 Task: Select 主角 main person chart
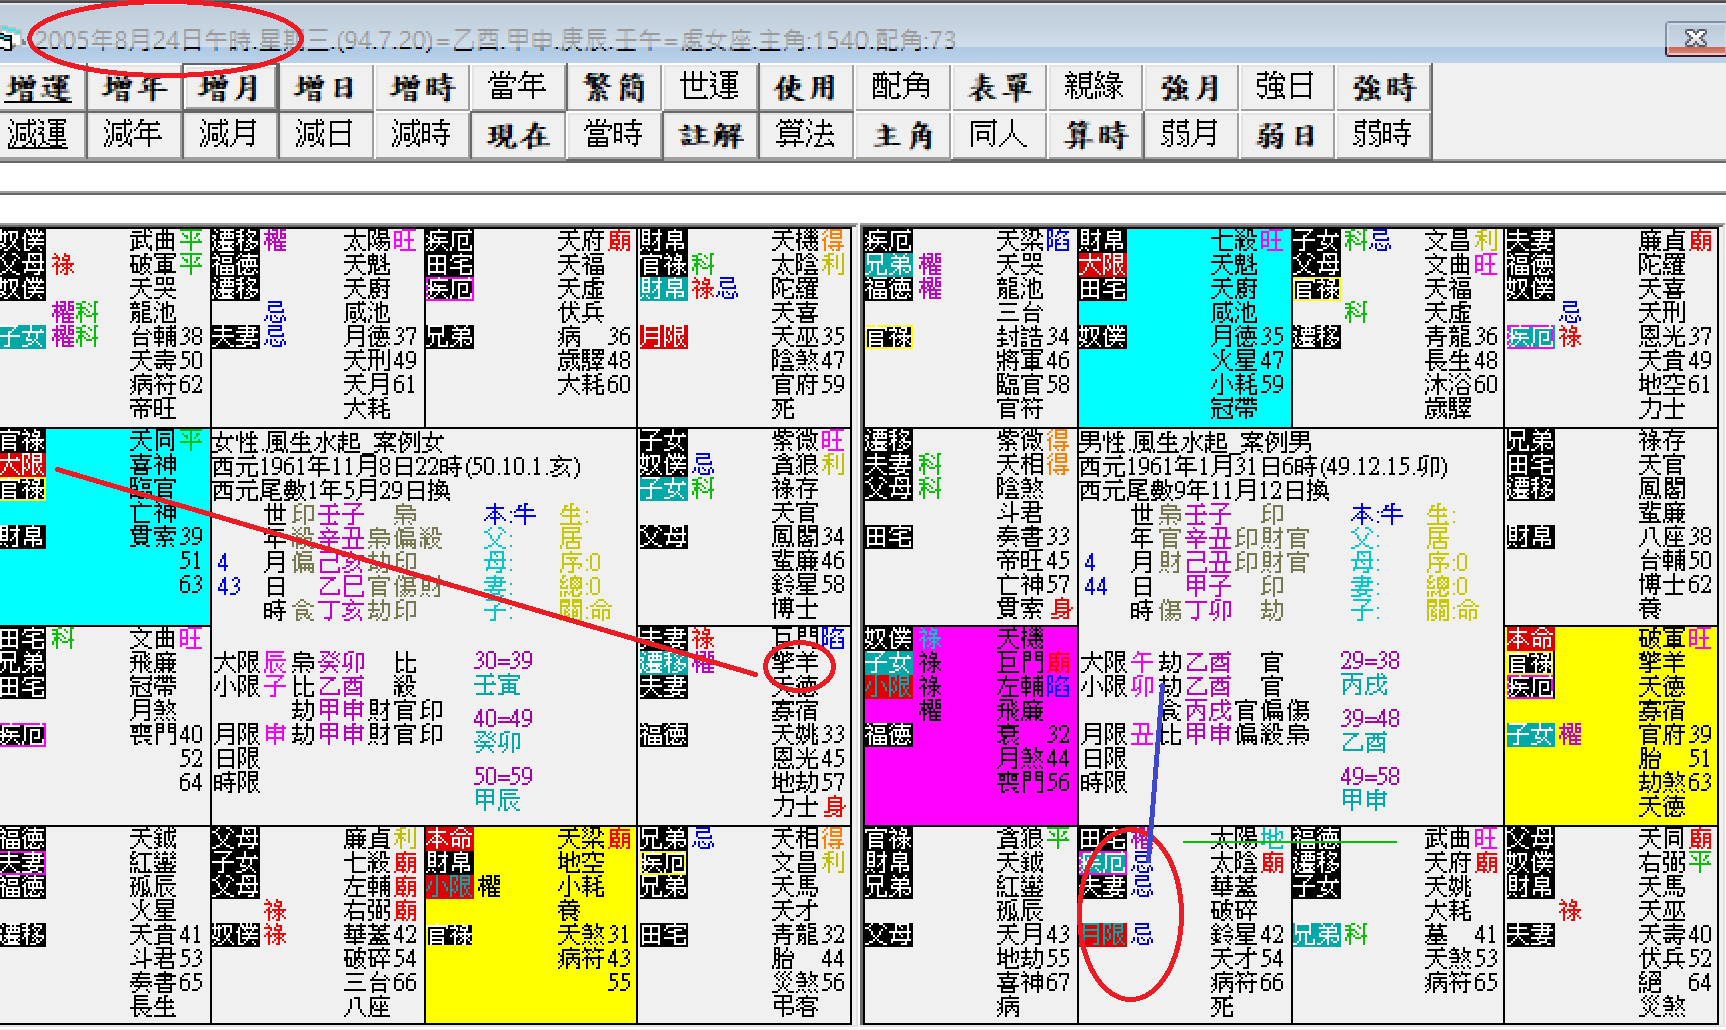[x=903, y=135]
